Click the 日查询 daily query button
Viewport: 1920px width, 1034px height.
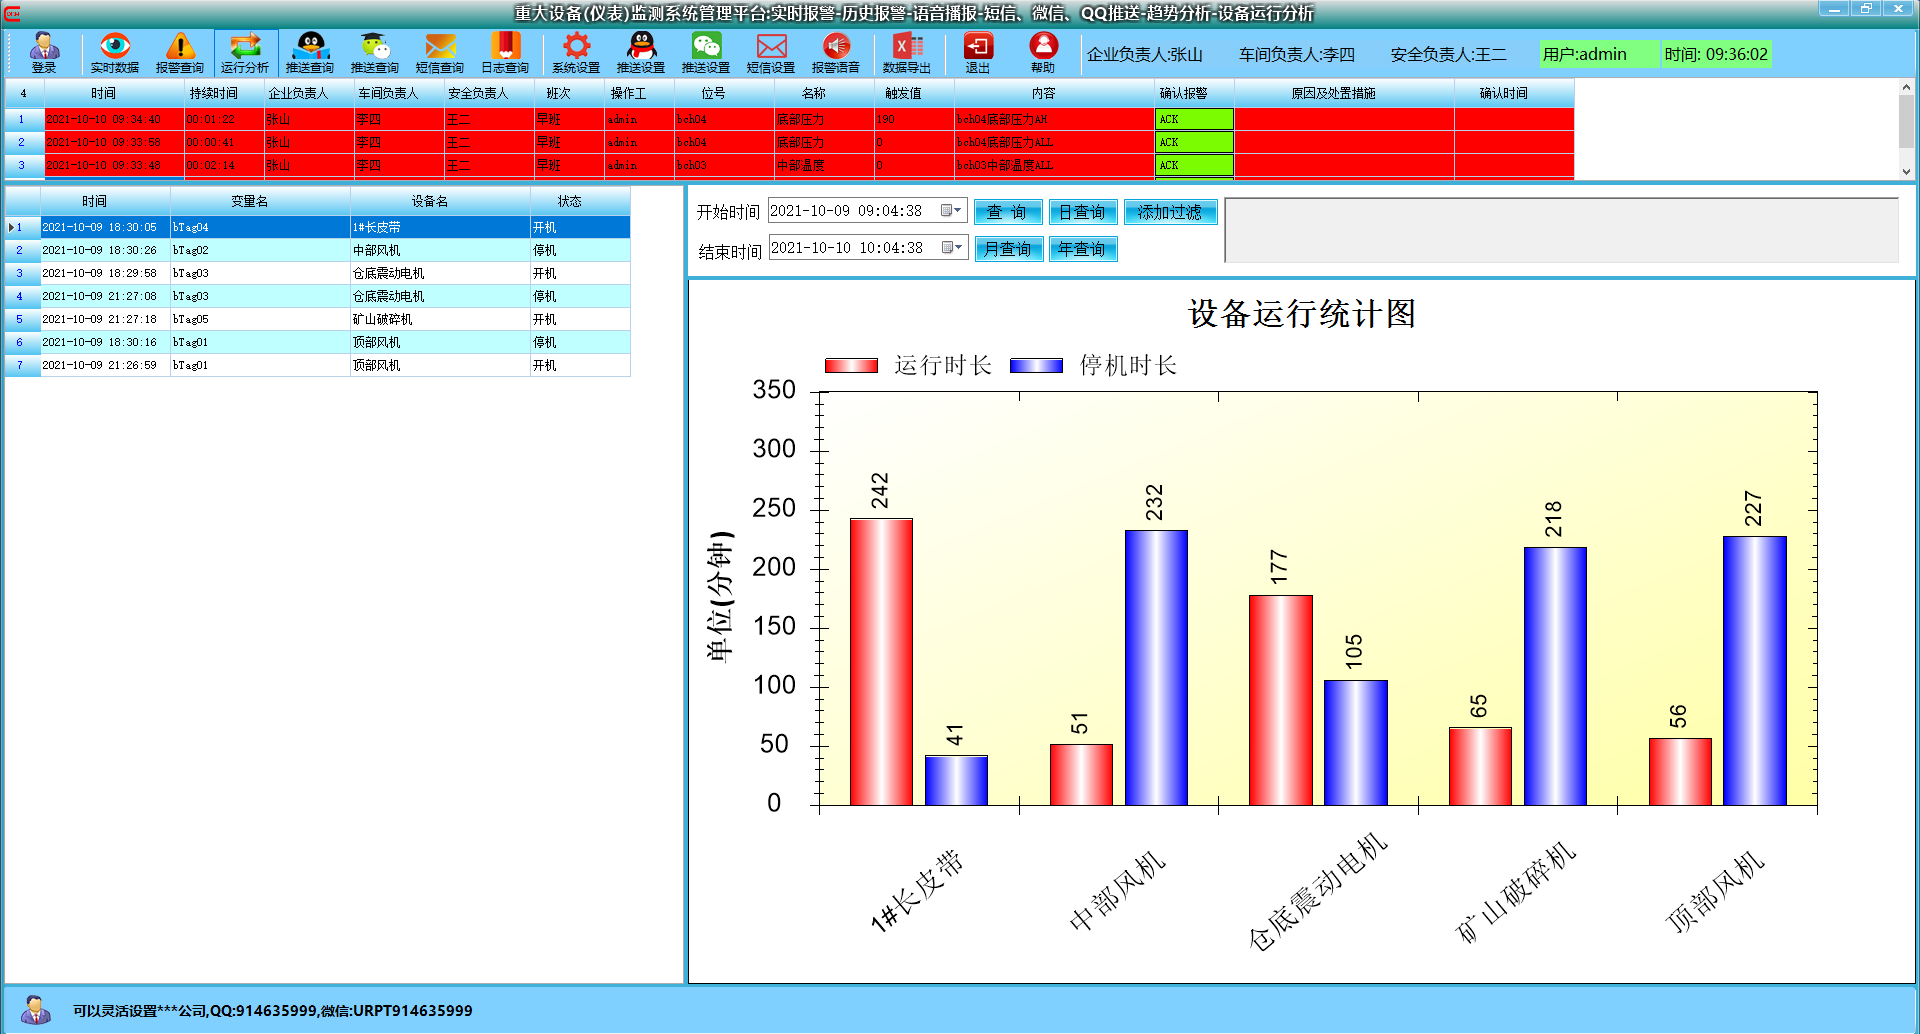(1081, 212)
